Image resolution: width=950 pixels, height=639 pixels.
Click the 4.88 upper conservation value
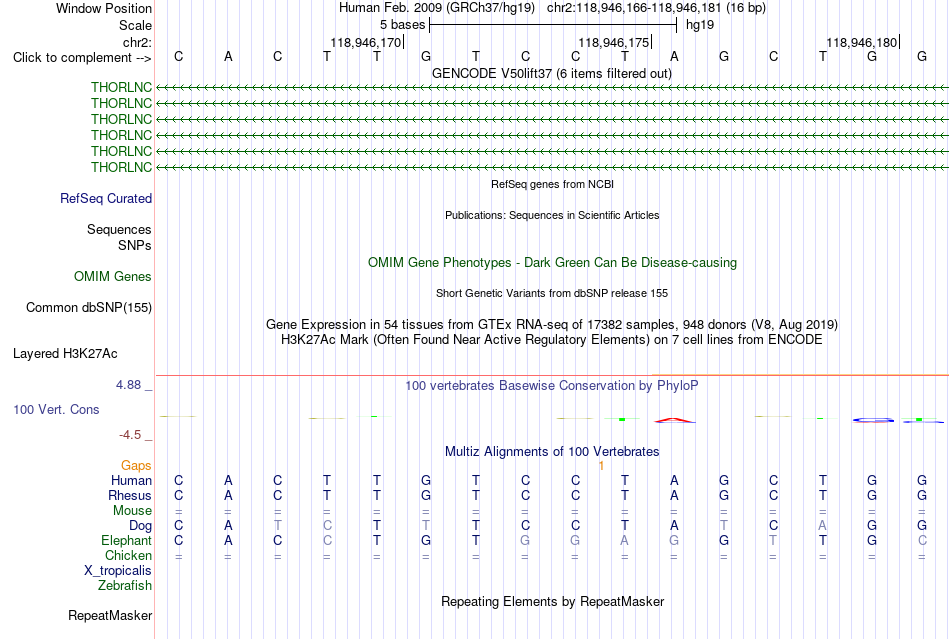128,385
